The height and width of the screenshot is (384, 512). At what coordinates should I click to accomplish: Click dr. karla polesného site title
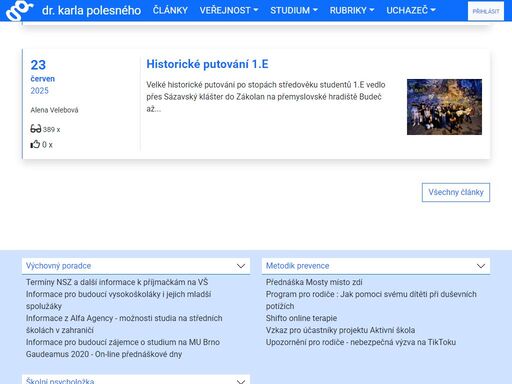[91, 10]
